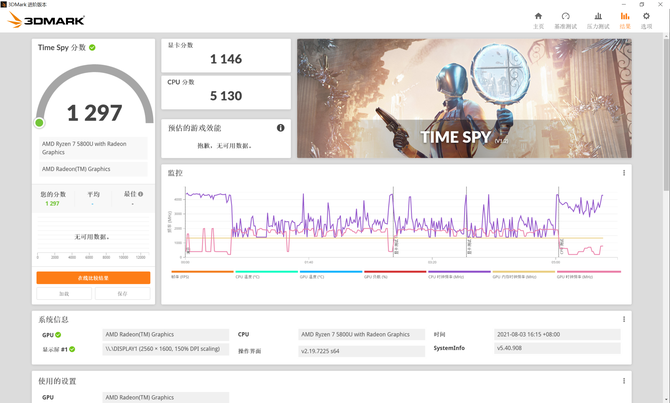The width and height of the screenshot is (670, 403).
Task: Click the CPU score value 5 130
Action: click(226, 96)
